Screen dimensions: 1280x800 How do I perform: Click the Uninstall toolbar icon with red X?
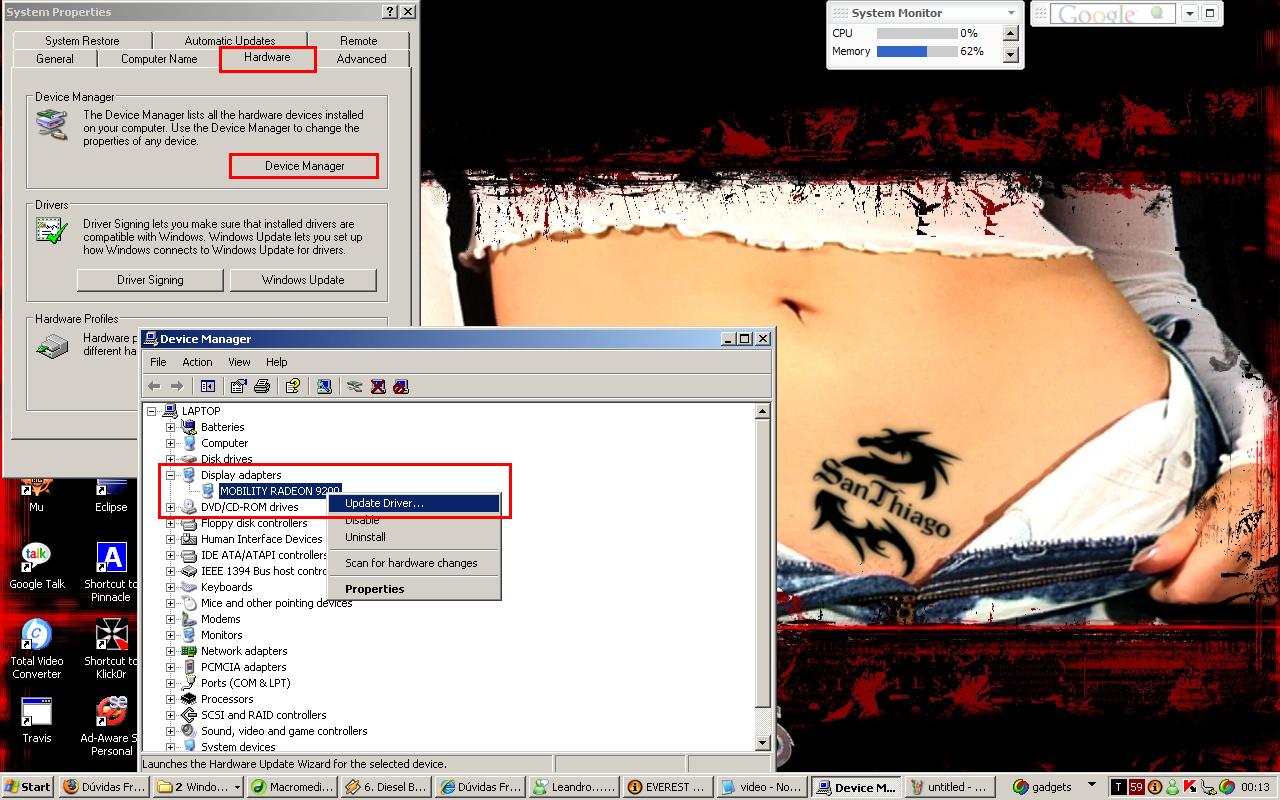point(378,386)
